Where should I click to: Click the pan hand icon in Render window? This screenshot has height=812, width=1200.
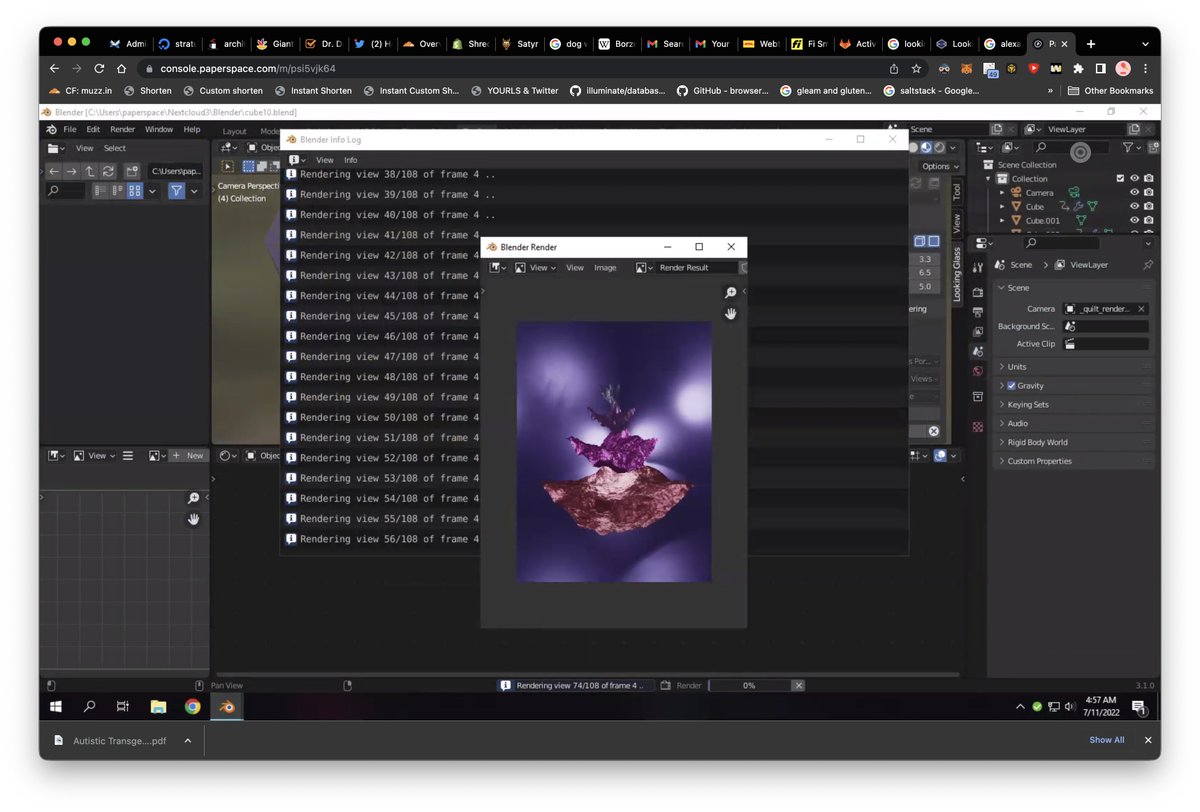[731, 313]
